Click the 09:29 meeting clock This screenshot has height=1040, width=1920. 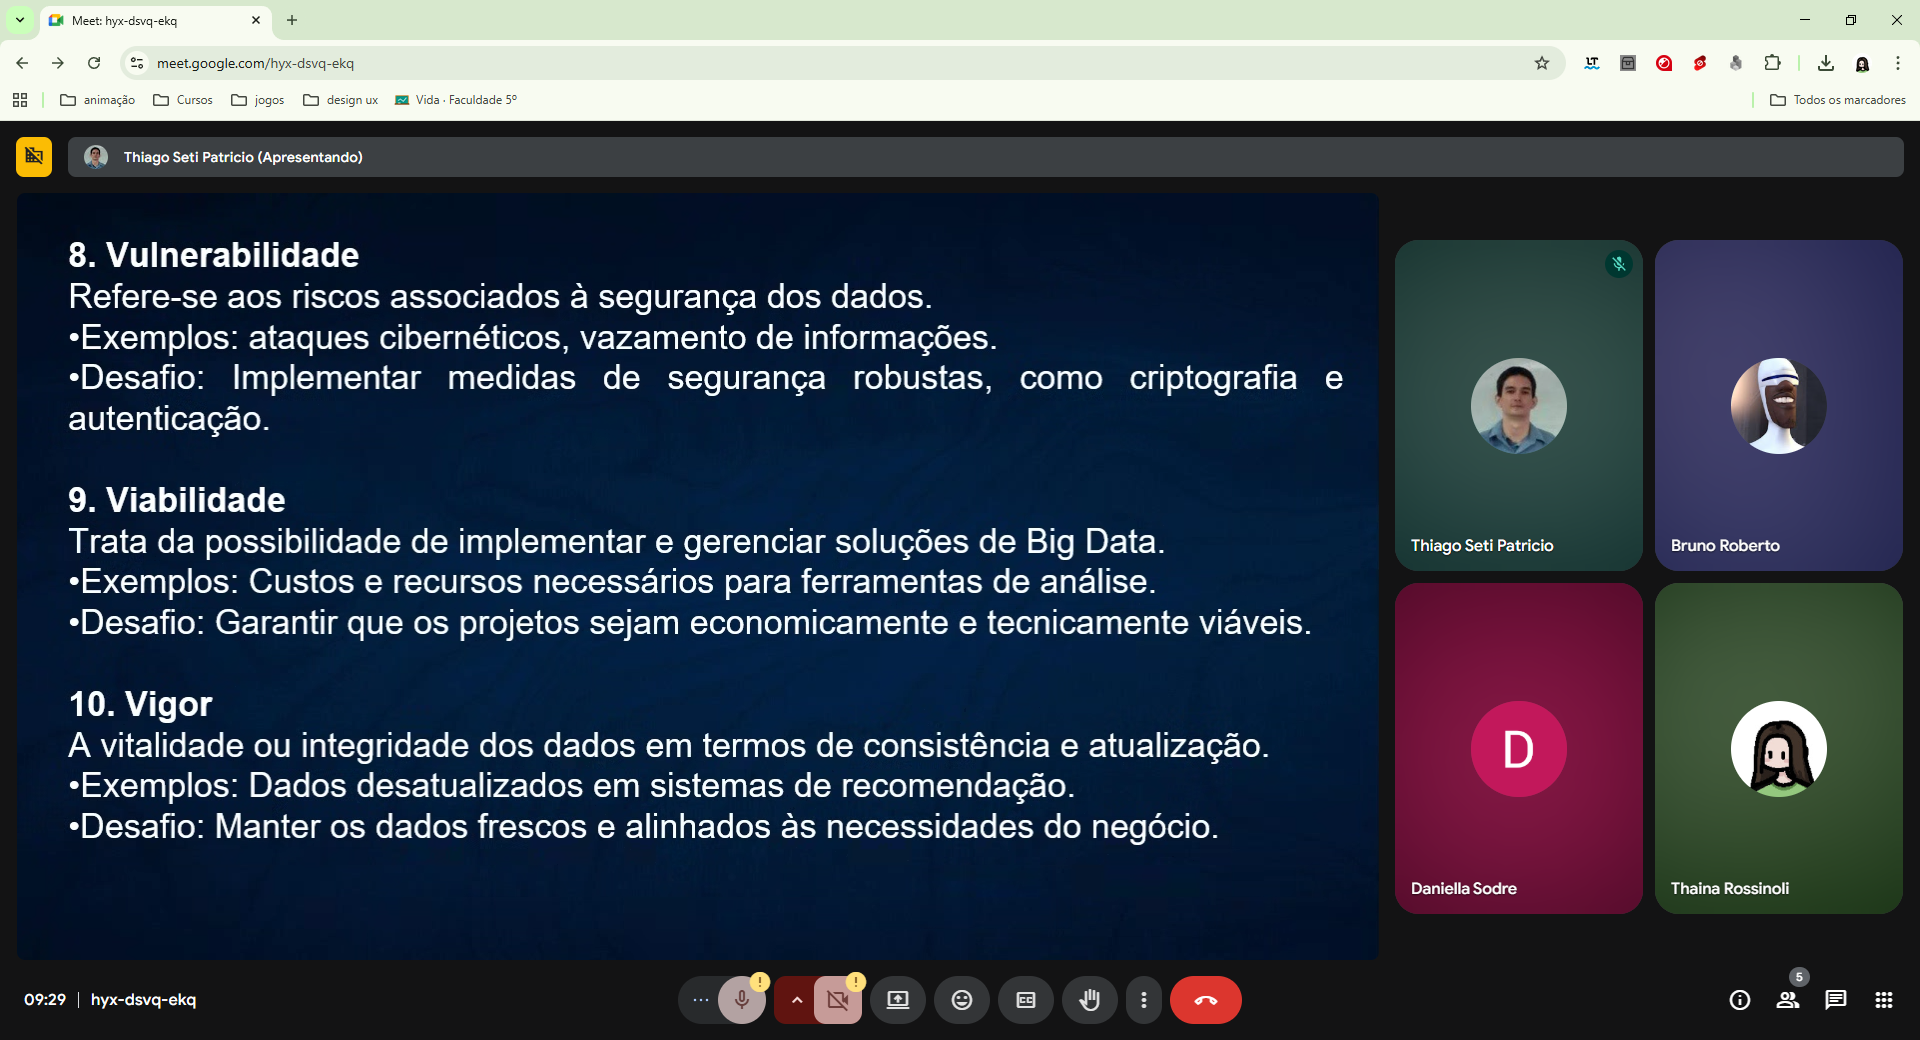(45, 1000)
